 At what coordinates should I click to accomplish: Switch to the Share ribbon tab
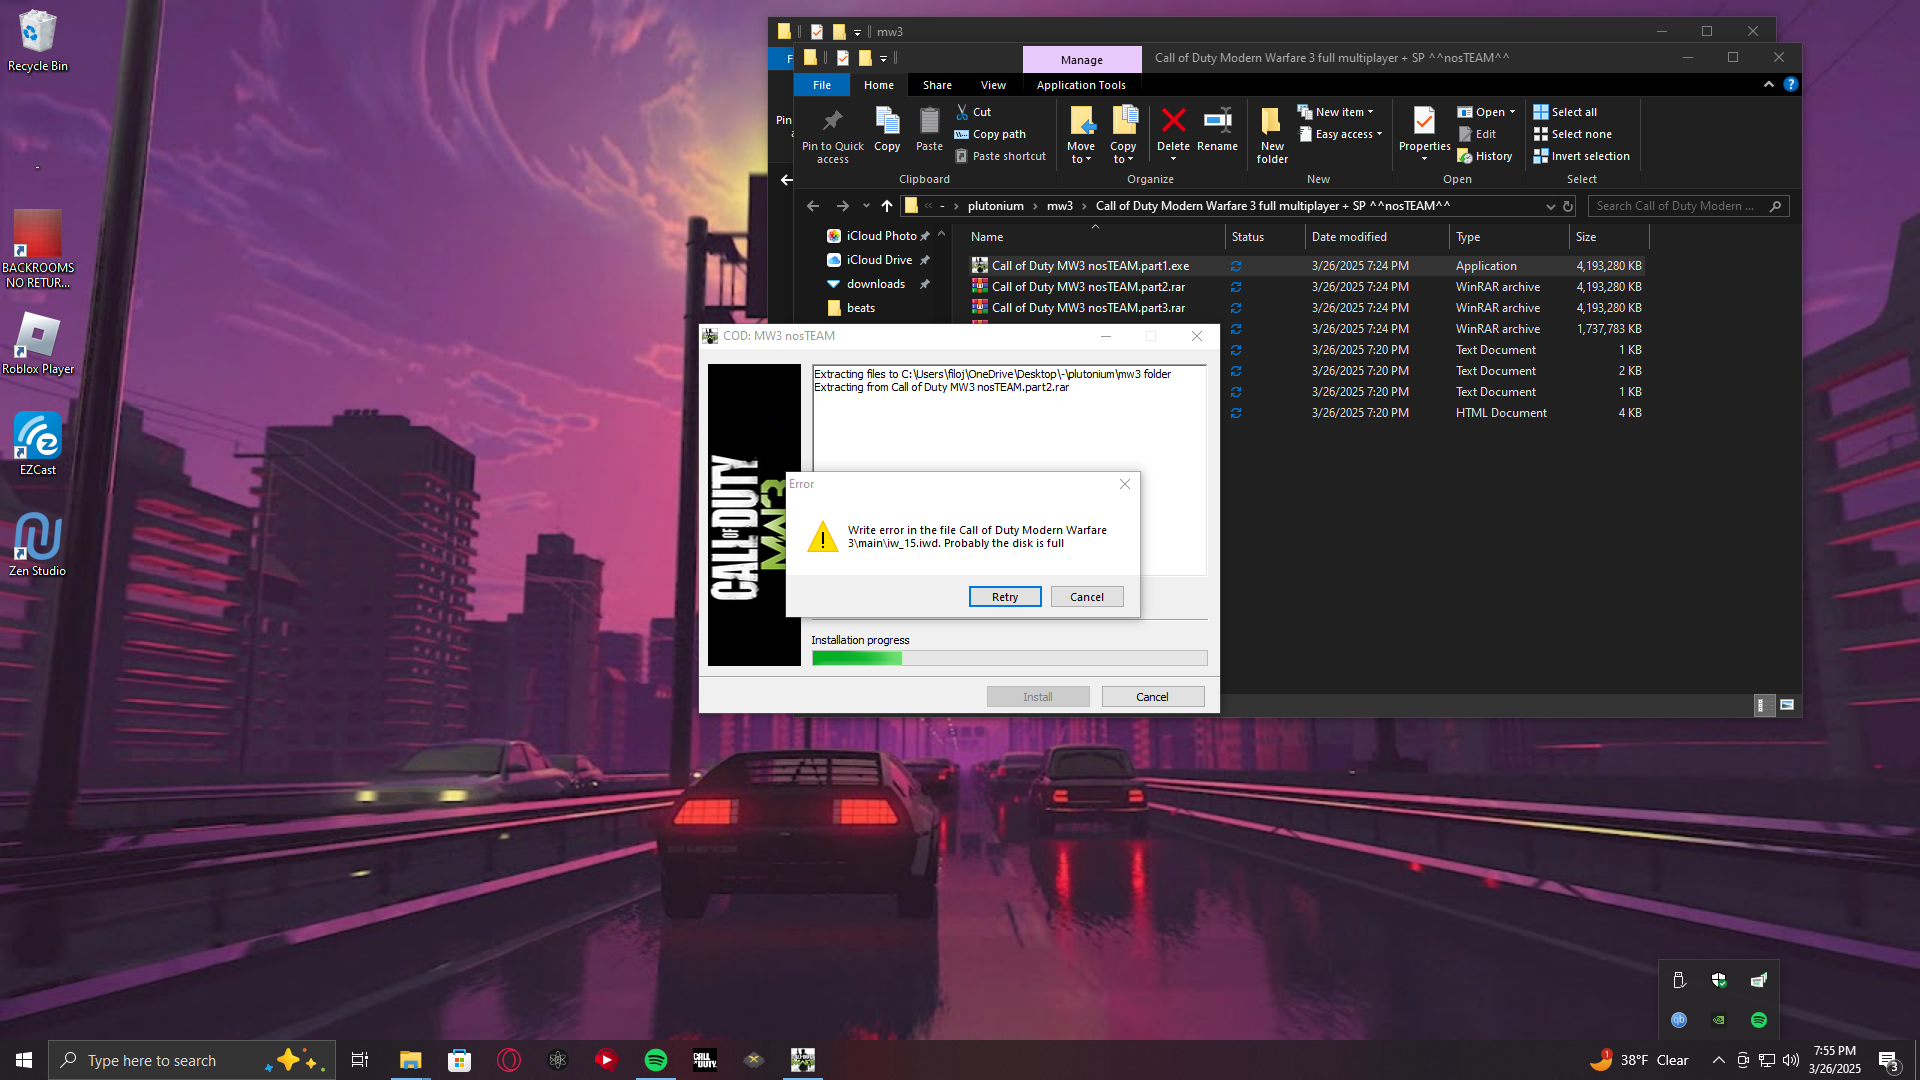pyautogui.click(x=937, y=85)
